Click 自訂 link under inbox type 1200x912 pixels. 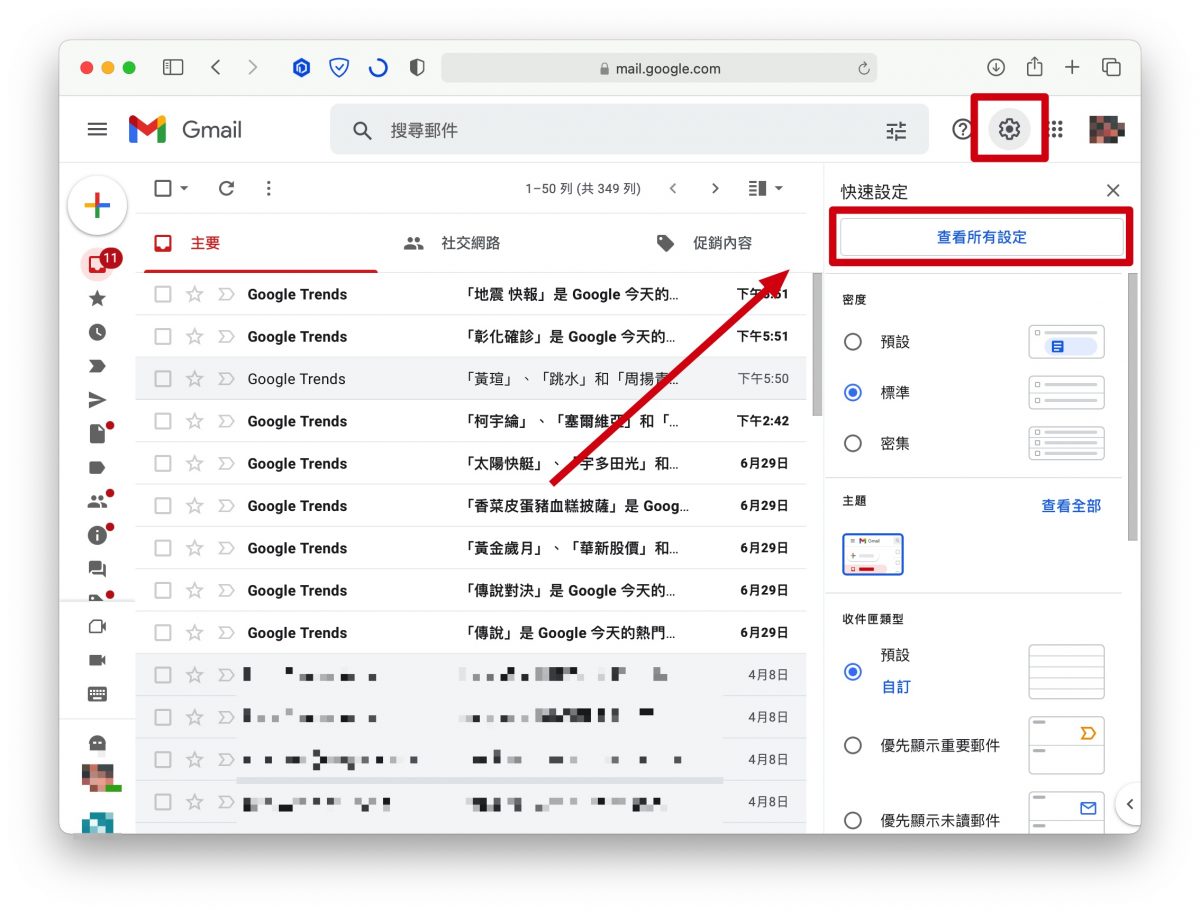(x=896, y=687)
